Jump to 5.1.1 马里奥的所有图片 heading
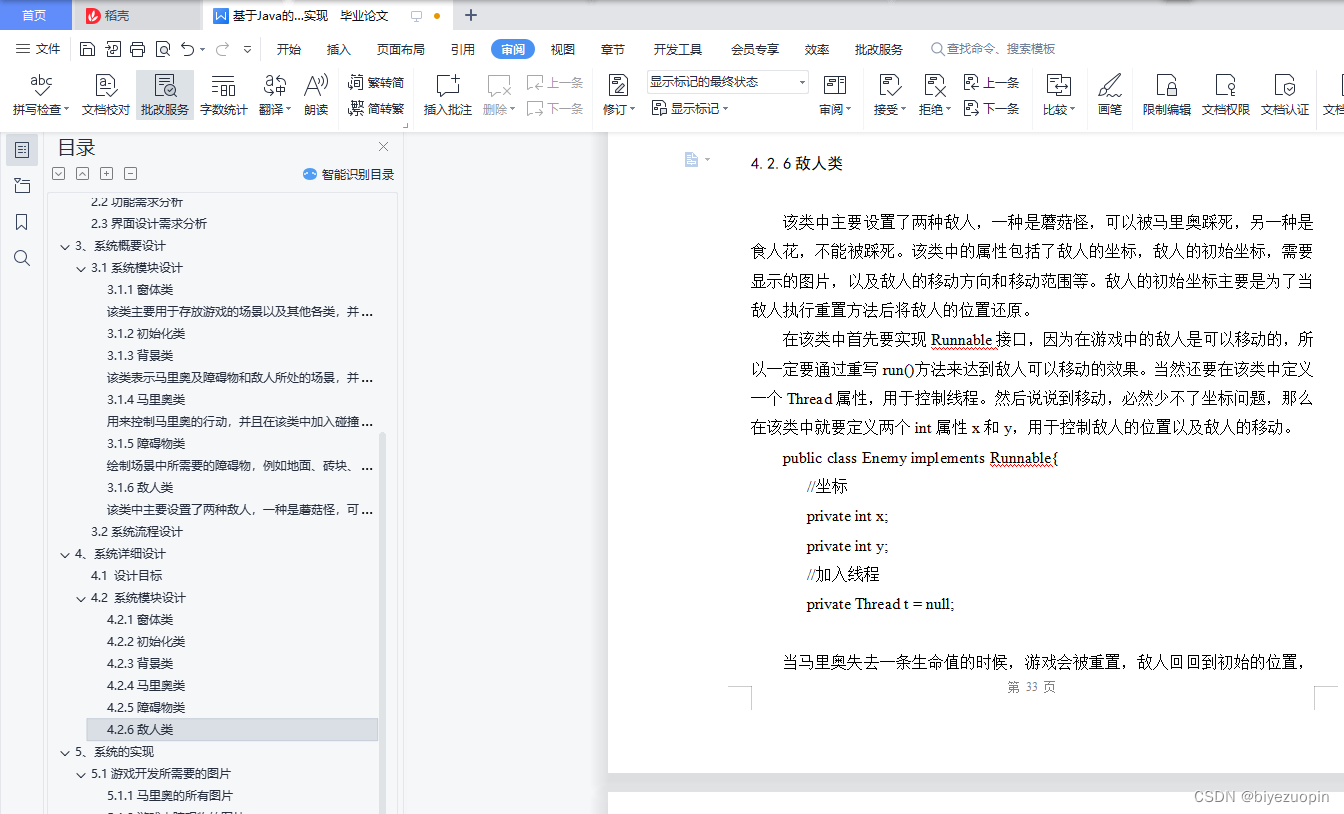Viewport: 1344px width, 814px height. 170,796
